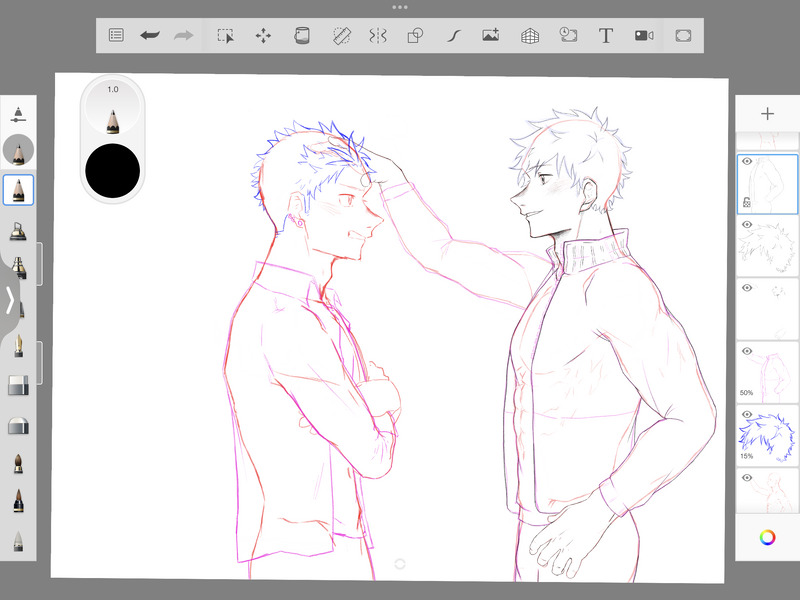Select the highlighted pencil brush
Screen dimensions: 800x600
pyautogui.click(x=18, y=190)
